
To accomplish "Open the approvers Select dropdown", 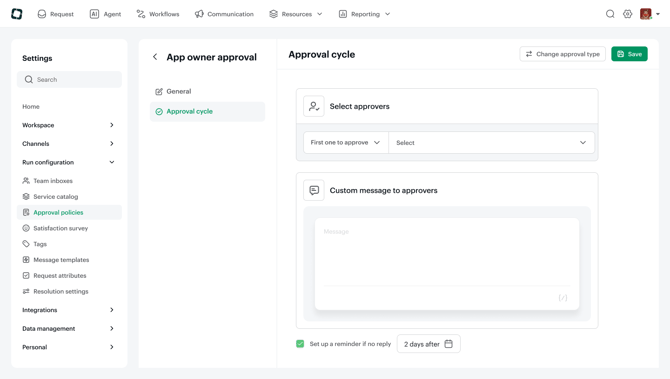I will [x=491, y=142].
